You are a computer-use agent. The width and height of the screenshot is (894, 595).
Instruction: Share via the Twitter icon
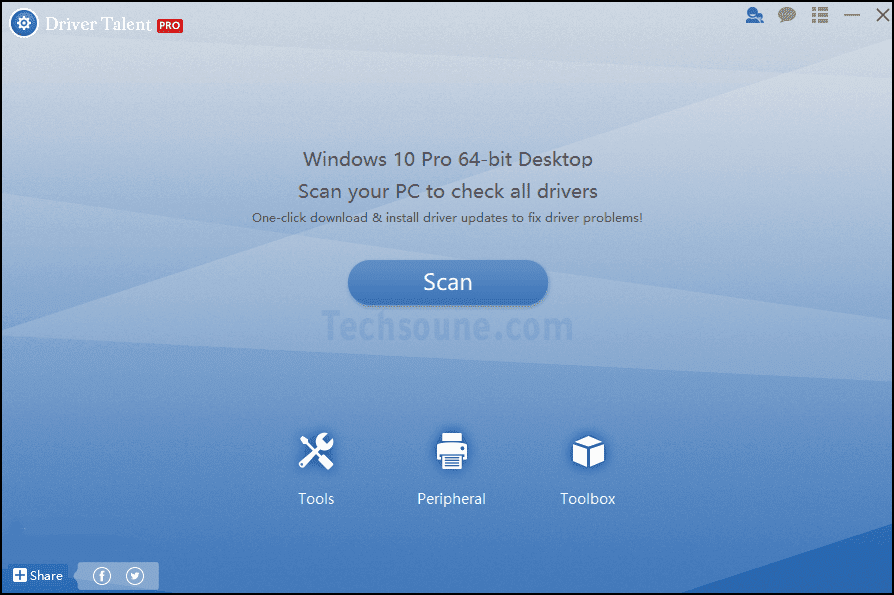pos(135,576)
